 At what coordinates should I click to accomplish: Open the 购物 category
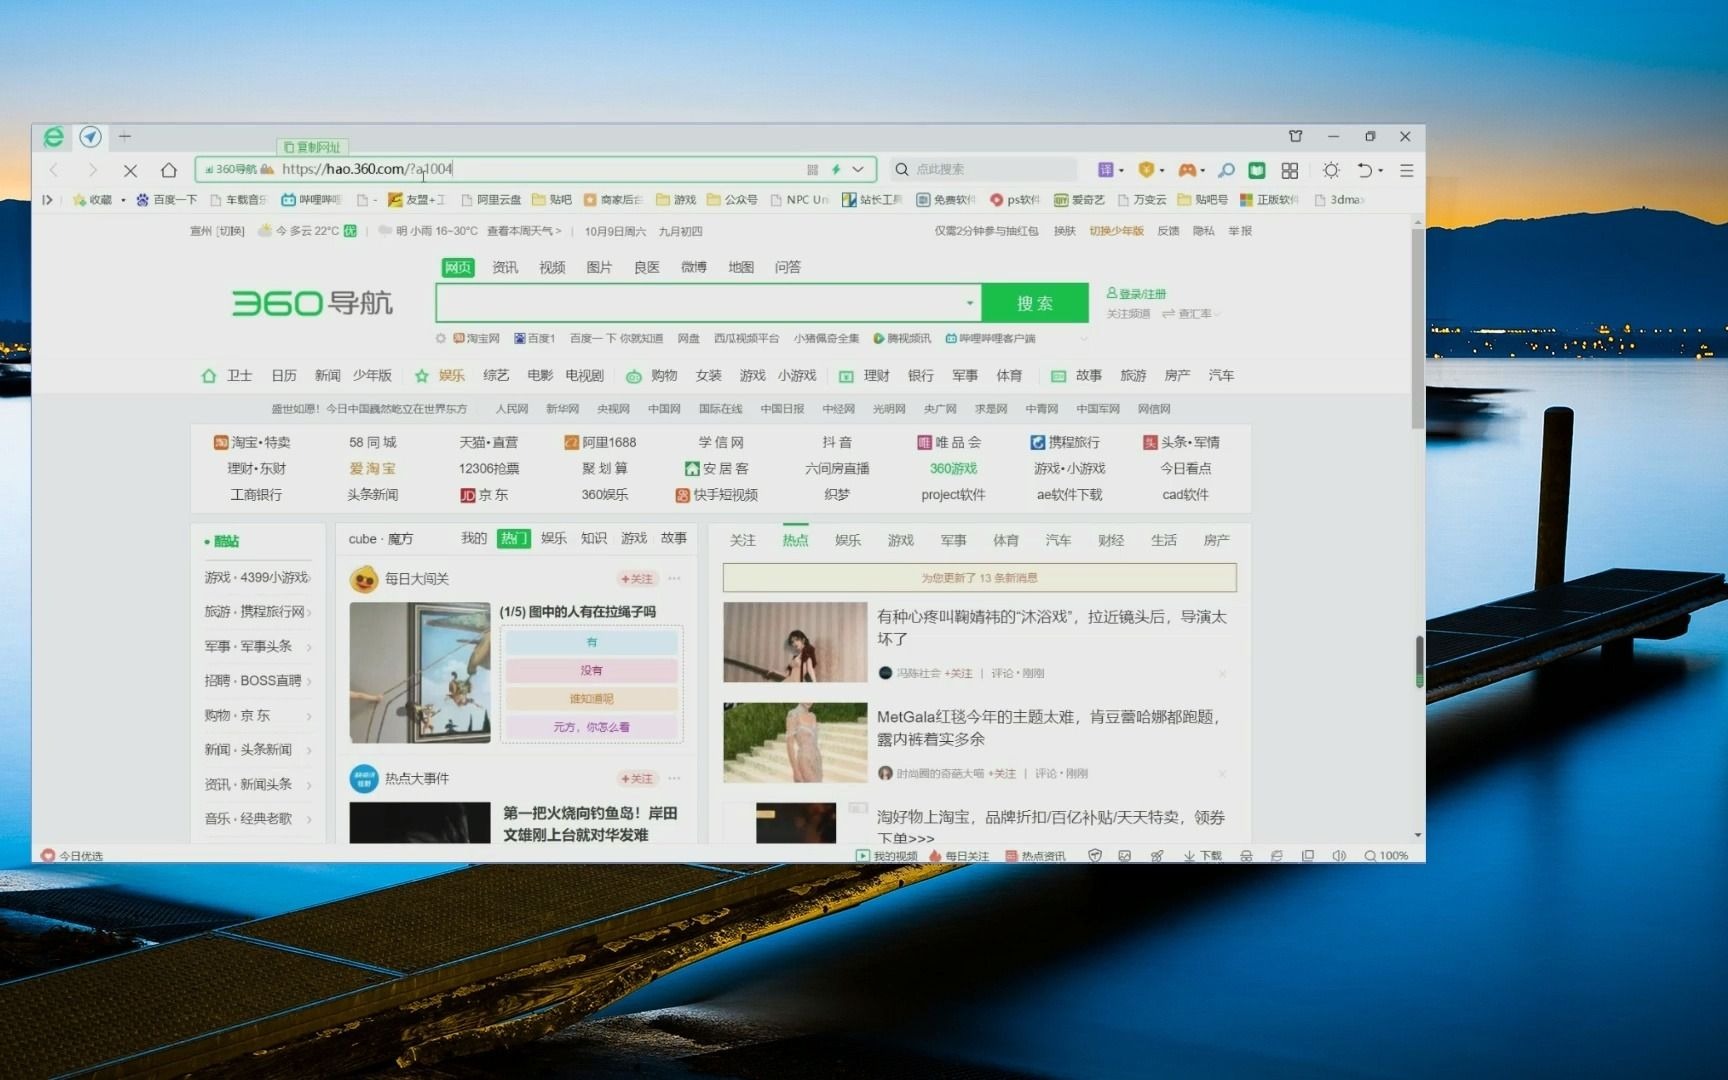(x=652, y=375)
